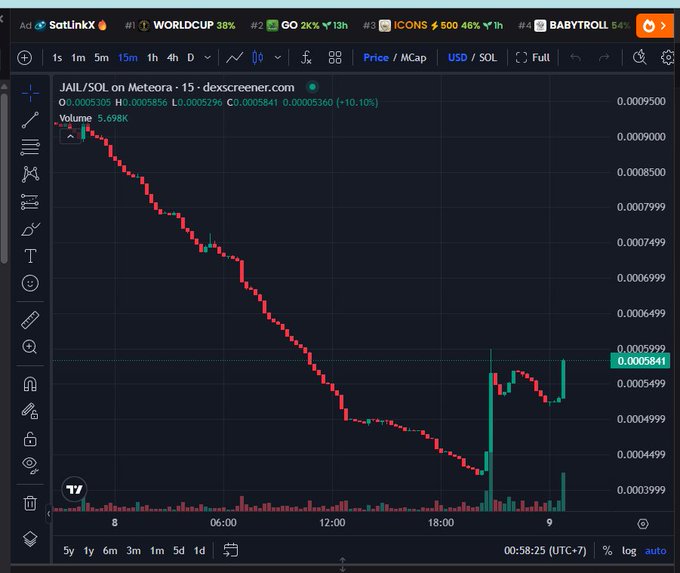The image size is (680, 573).
Task: Open trending token WORLDCUP
Action: coord(180,25)
